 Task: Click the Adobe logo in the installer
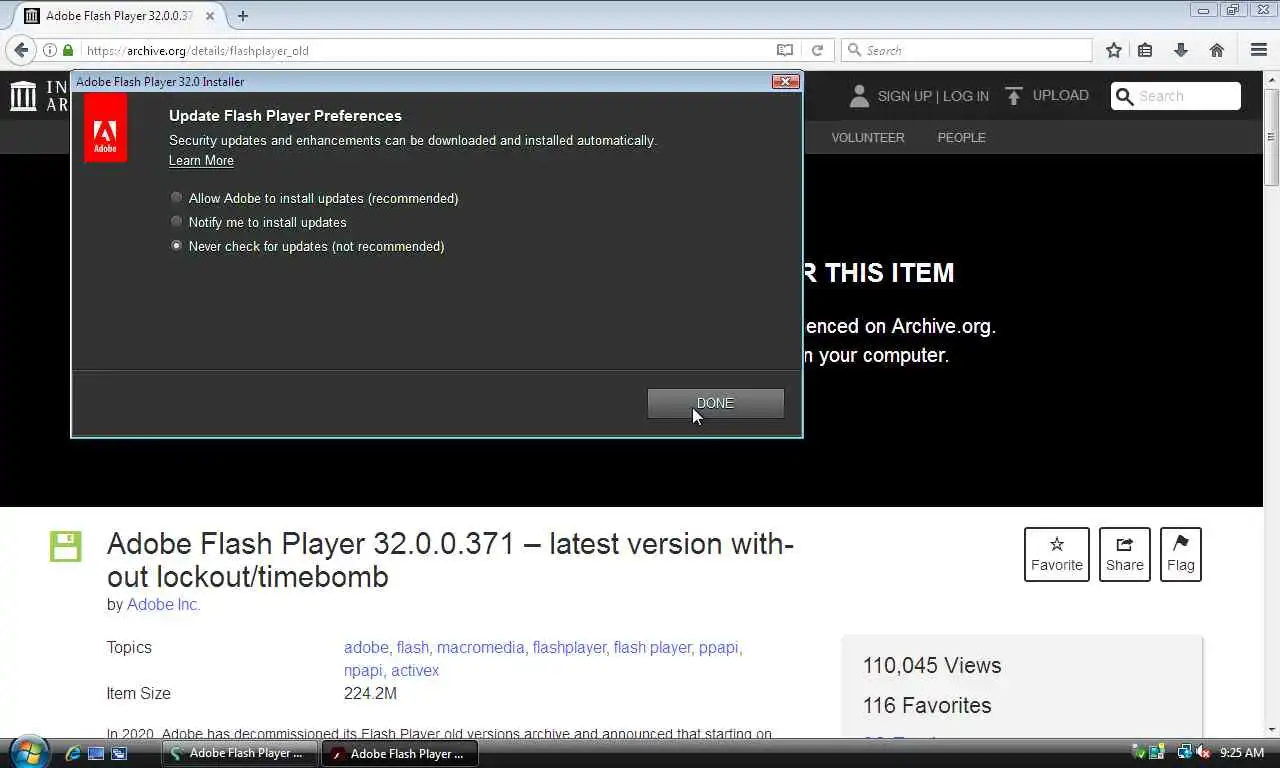pos(105,128)
